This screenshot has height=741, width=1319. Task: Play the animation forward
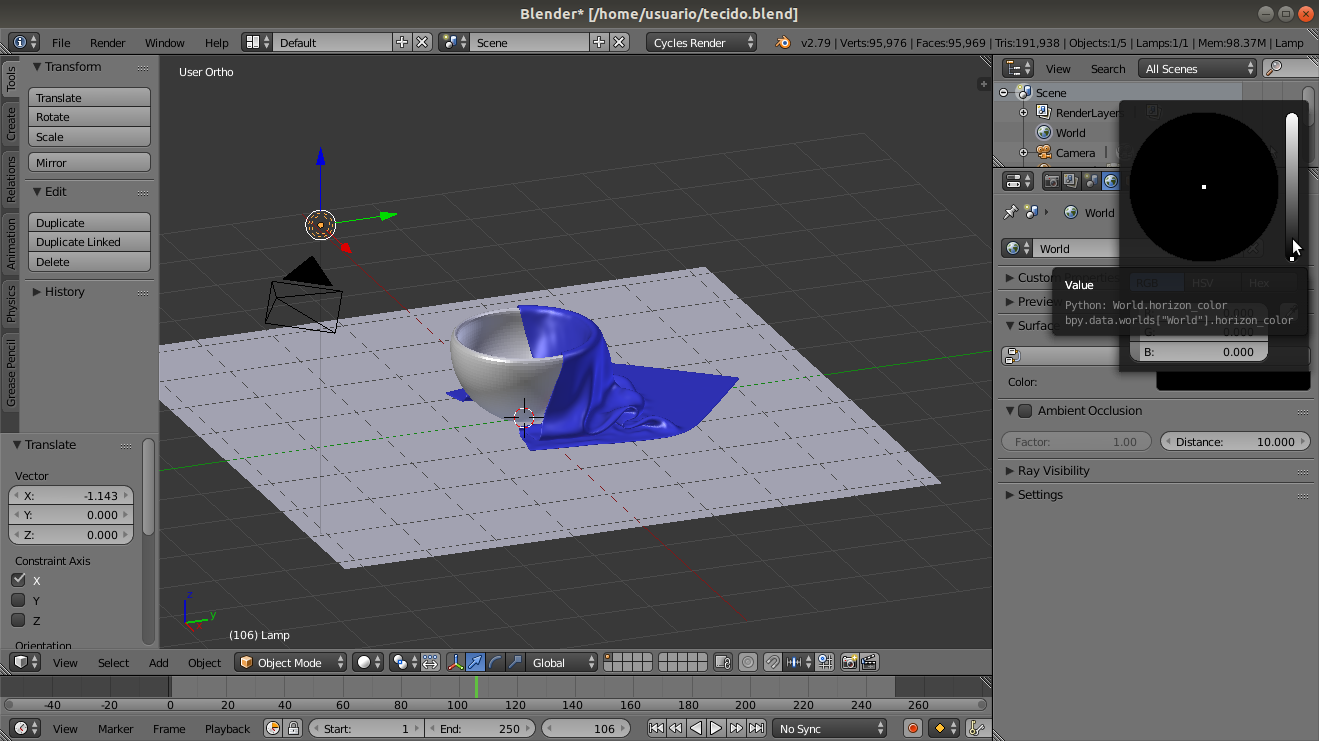tap(716, 728)
